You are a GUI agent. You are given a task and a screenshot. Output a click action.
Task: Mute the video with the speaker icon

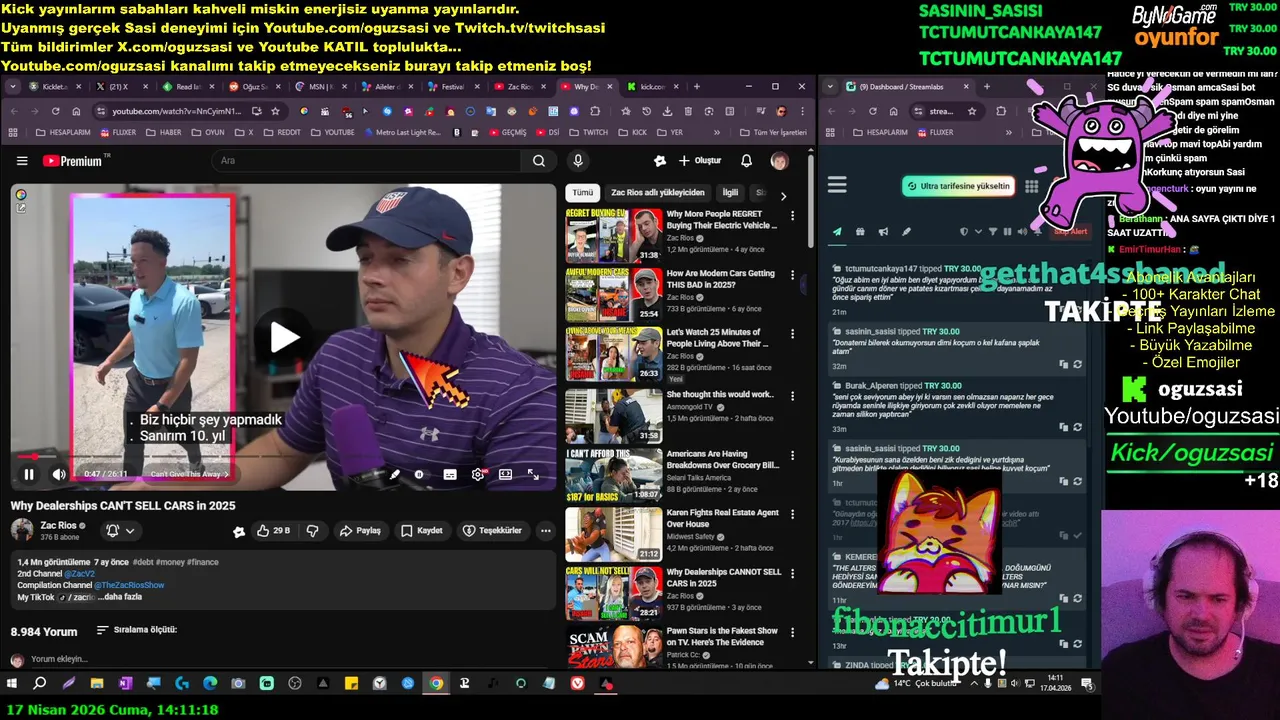tap(58, 475)
